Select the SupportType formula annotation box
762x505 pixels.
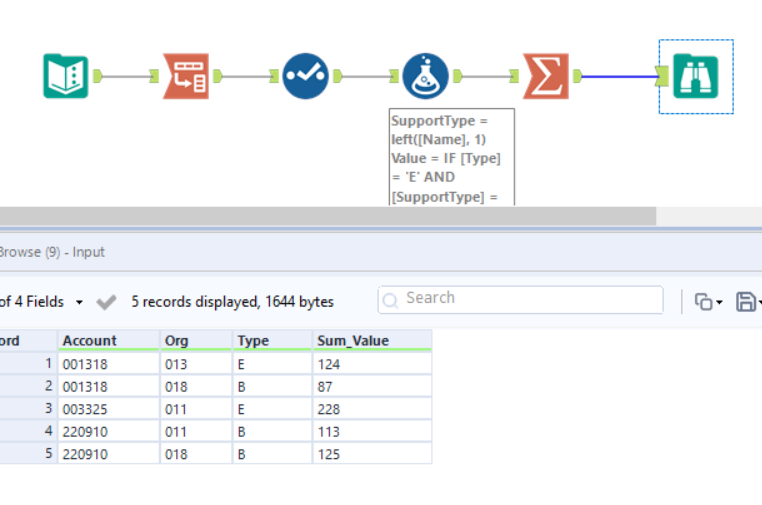(452, 156)
